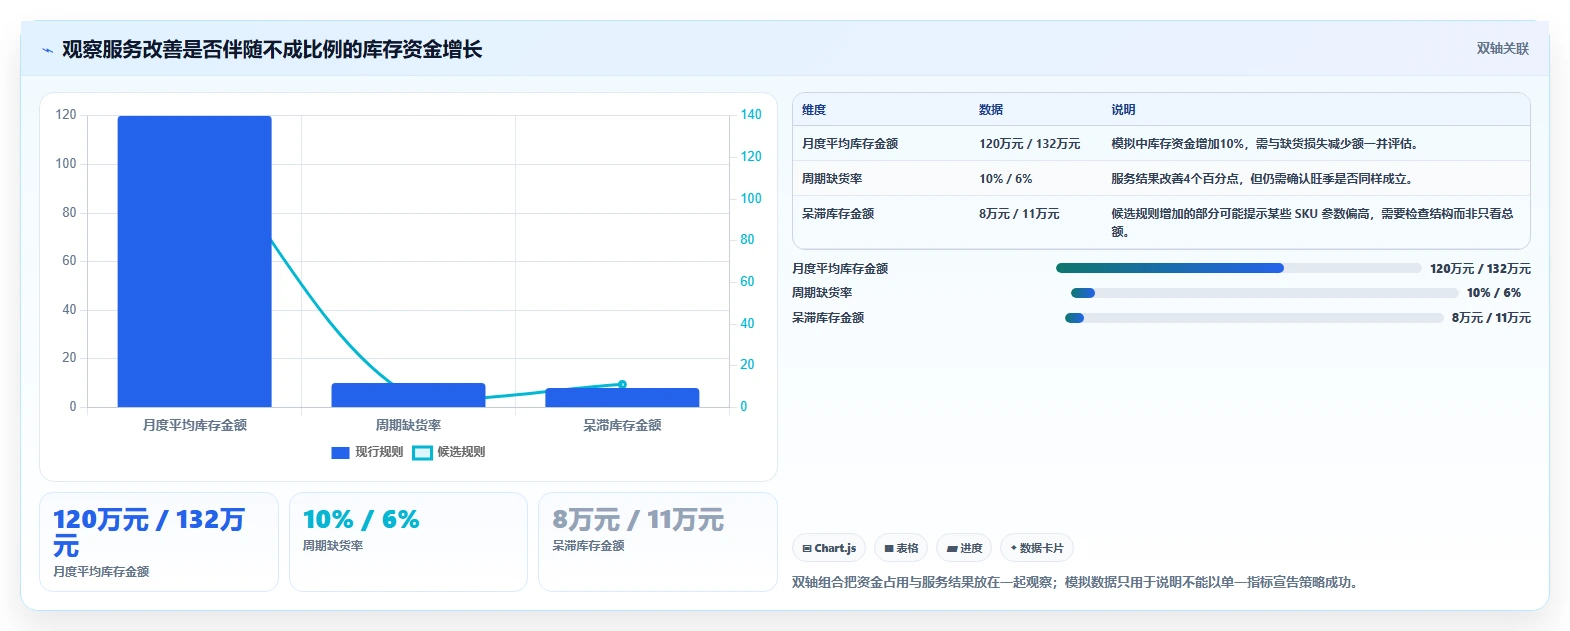Screen dimensions: 1570x631
Task: Click the 现行规则 blue legend swatch
Action: click(340, 453)
